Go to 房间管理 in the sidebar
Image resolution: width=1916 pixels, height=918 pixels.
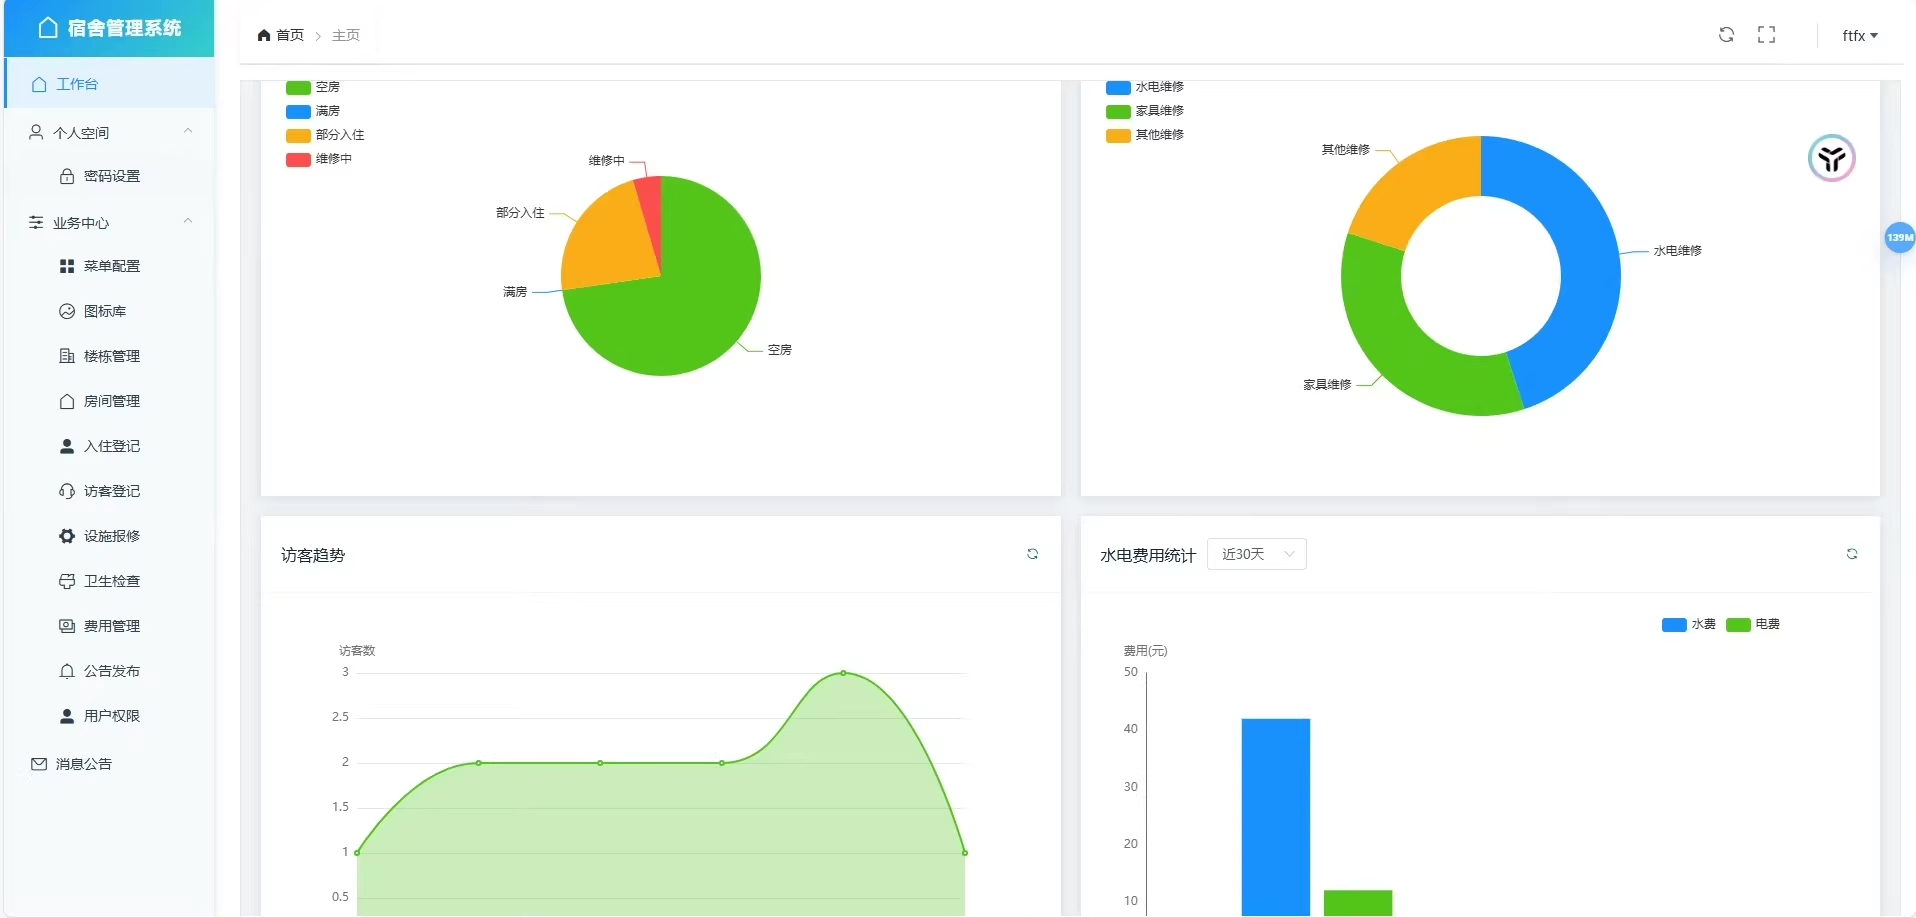(x=113, y=401)
